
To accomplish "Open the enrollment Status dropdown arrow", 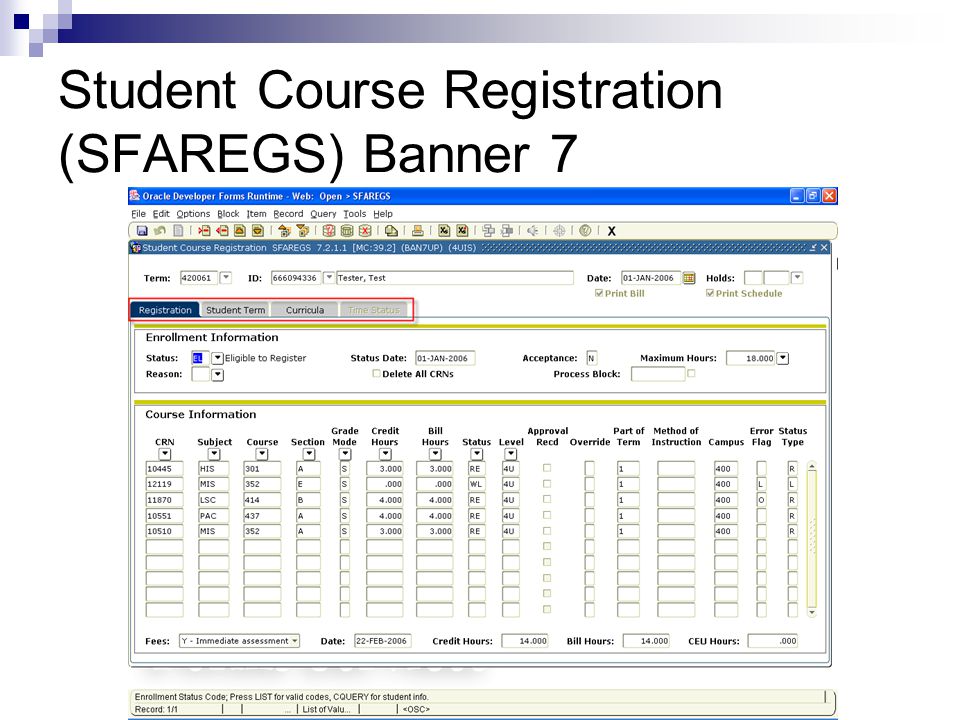I will (x=217, y=358).
